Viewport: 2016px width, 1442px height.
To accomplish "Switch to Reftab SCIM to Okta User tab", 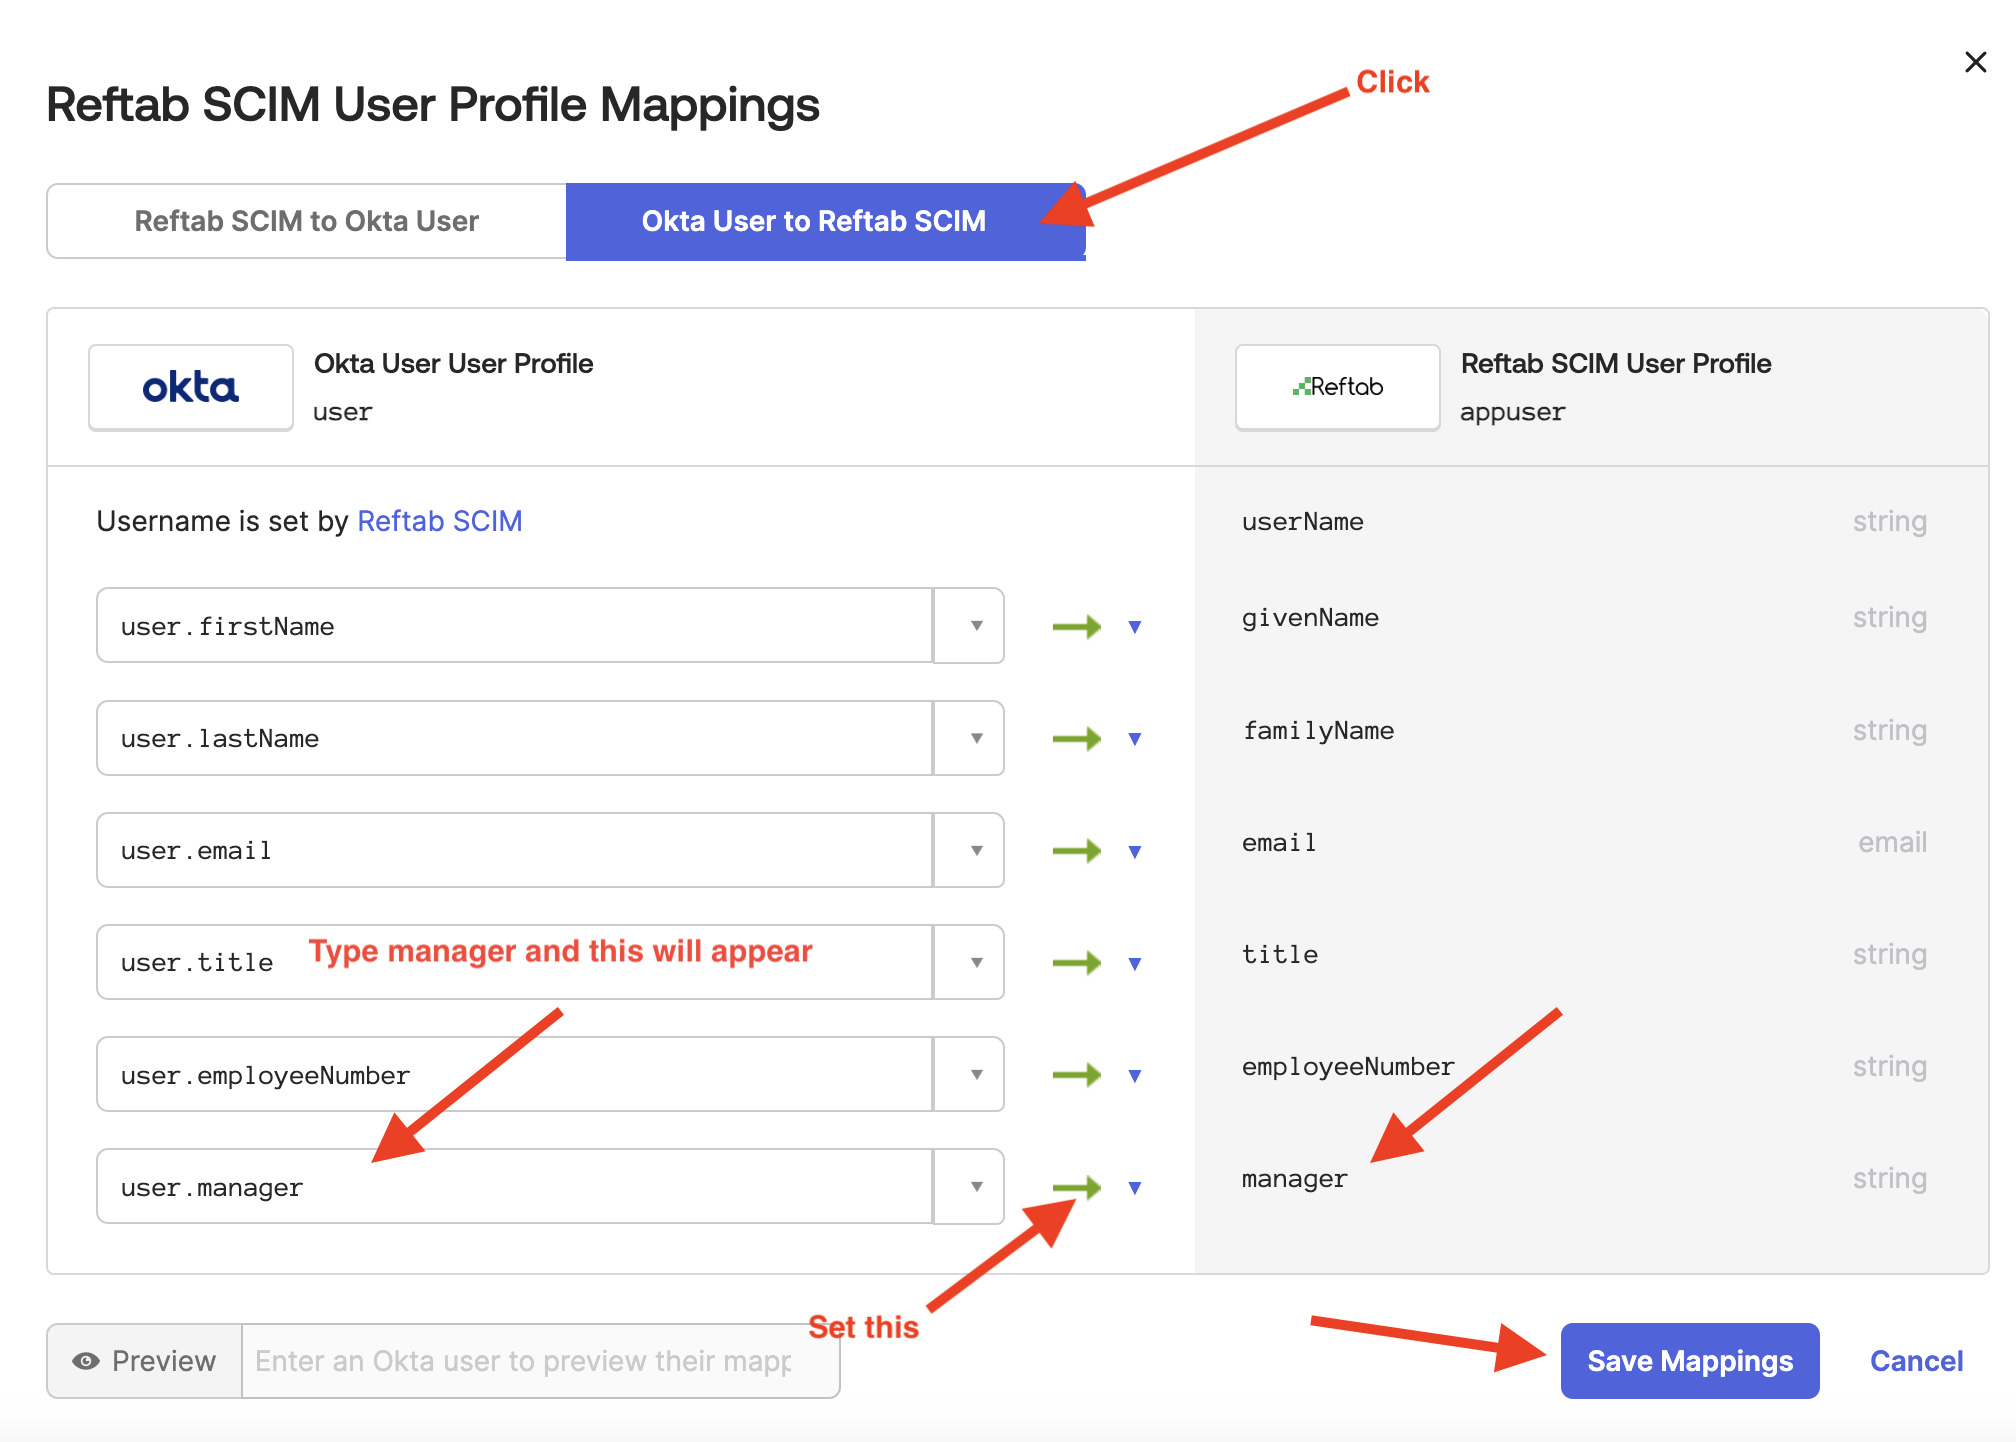I will (x=307, y=221).
